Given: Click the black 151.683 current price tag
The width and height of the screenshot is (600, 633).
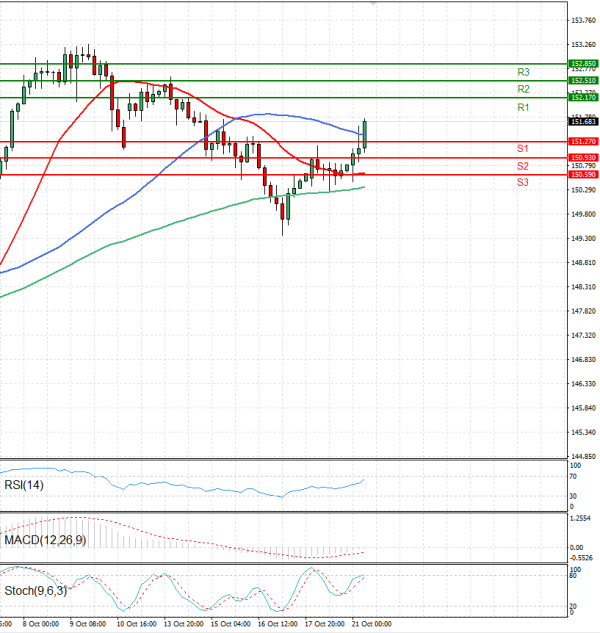Looking at the screenshot, I should pyautogui.click(x=583, y=121).
